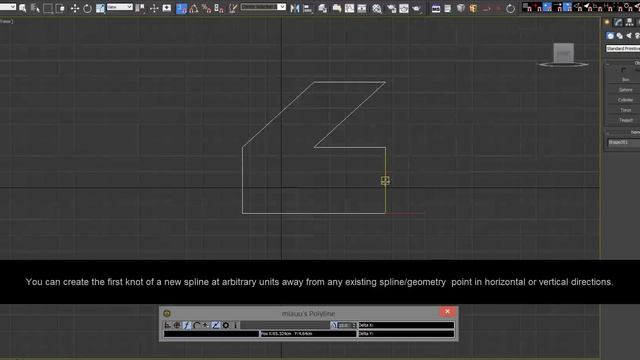The width and height of the screenshot is (640, 360).
Task: Toggle the highlighted diagonal icon in Polyline toolbar
Action: tap(216, 325)
